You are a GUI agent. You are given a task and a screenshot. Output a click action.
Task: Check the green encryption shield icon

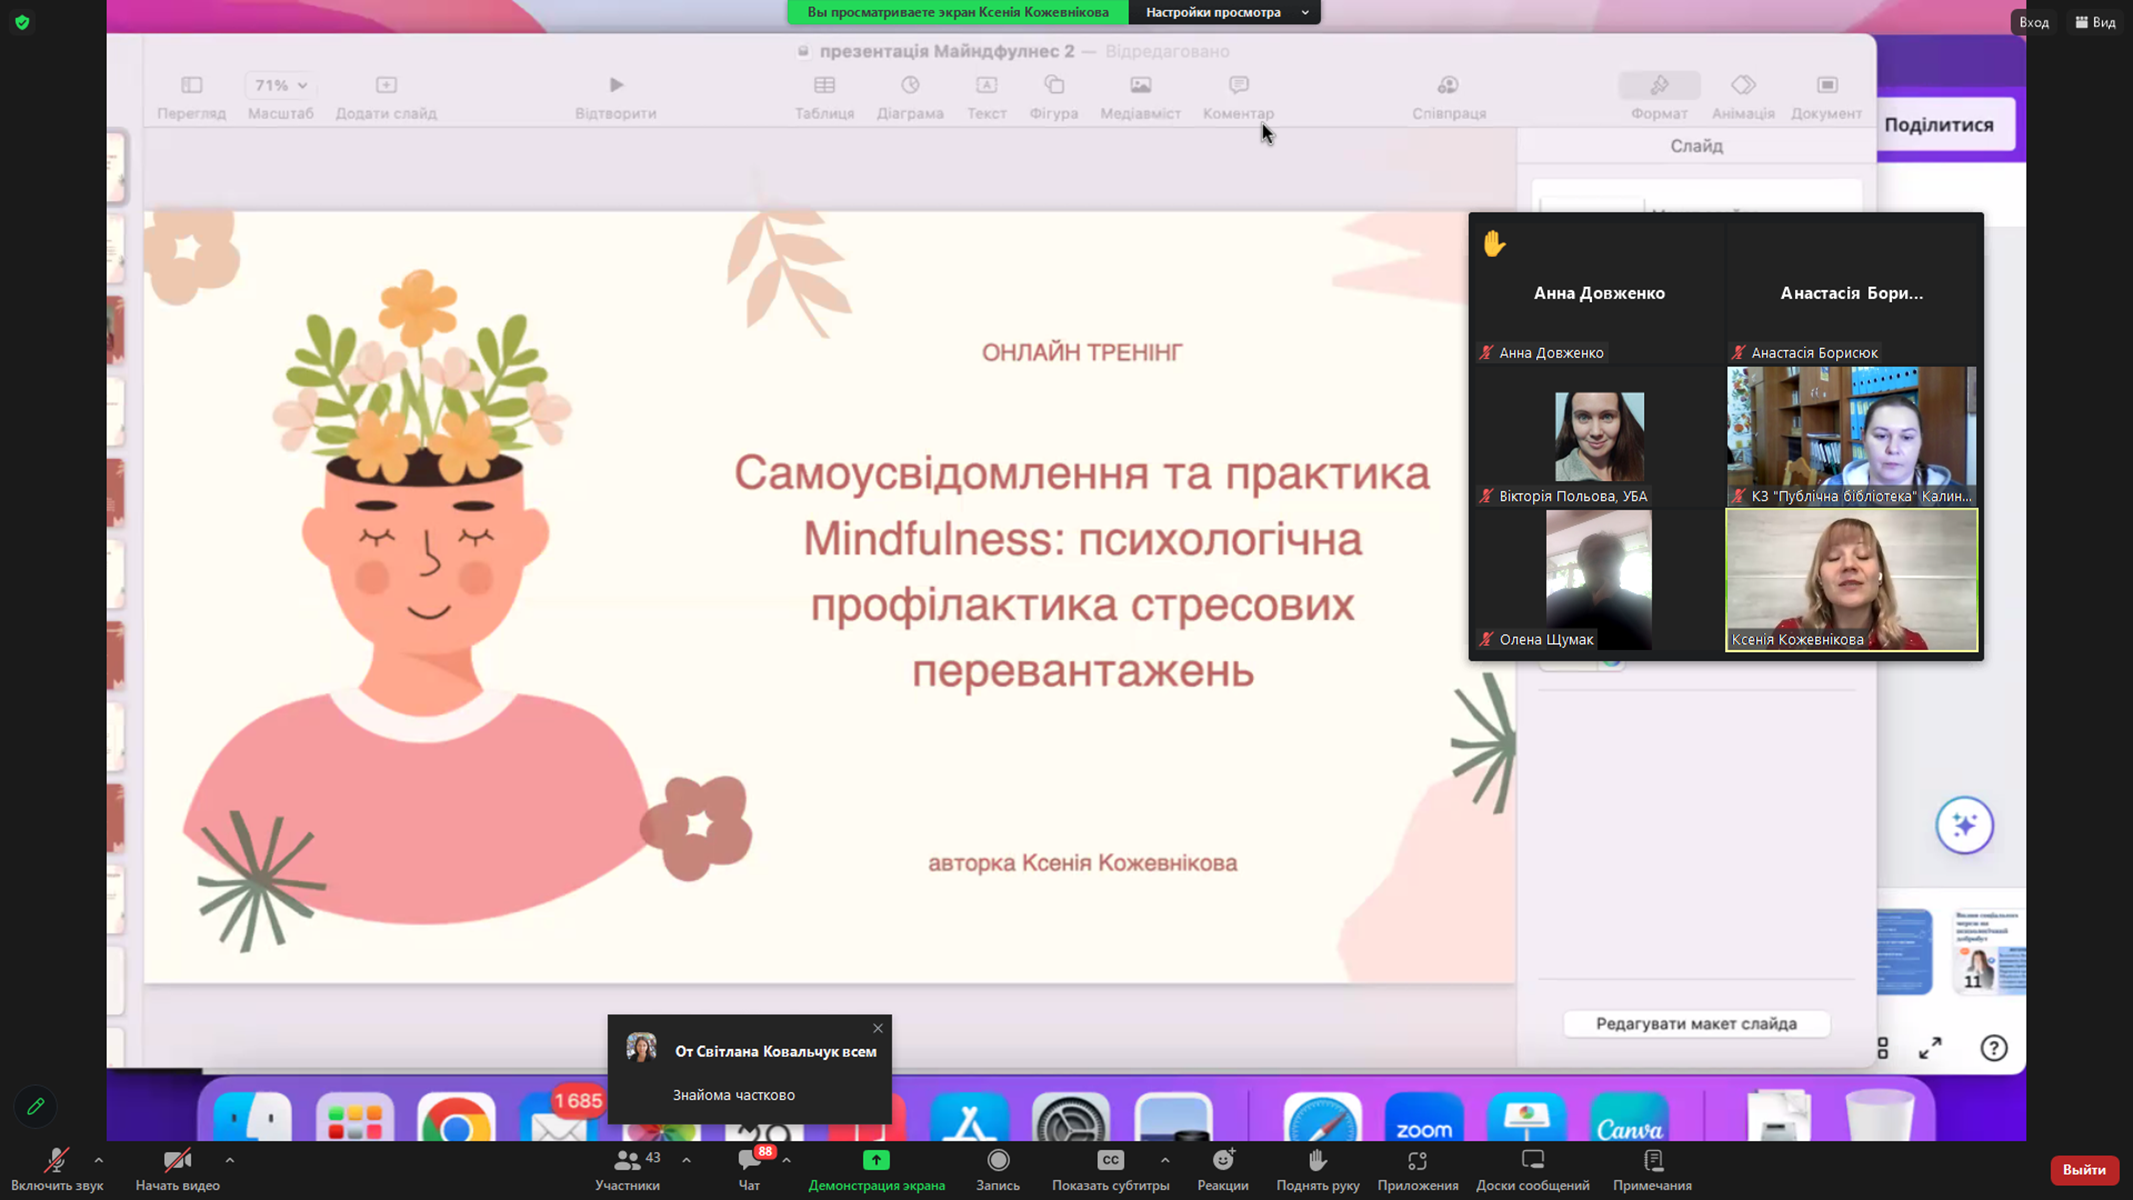pyautogui.click(x=22, y=22)
